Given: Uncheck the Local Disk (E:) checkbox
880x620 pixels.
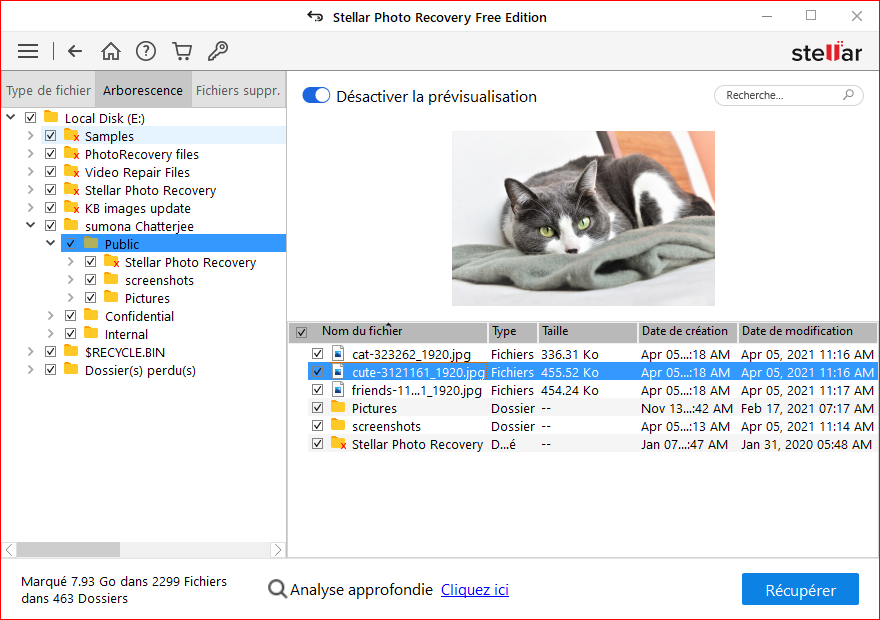Looking at the screenshot, I should (30, 117).
